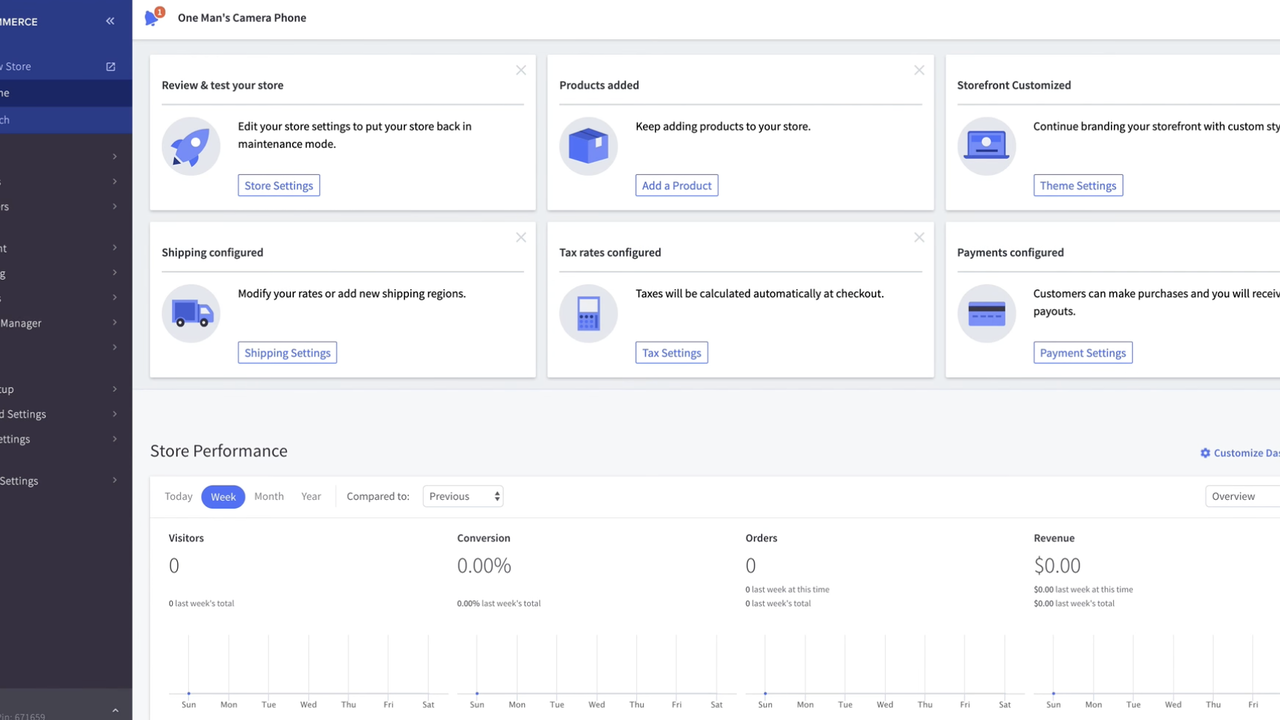Click the gear icon beside Customize Dashboard
1280x720 pixels.
point(1205,453)
